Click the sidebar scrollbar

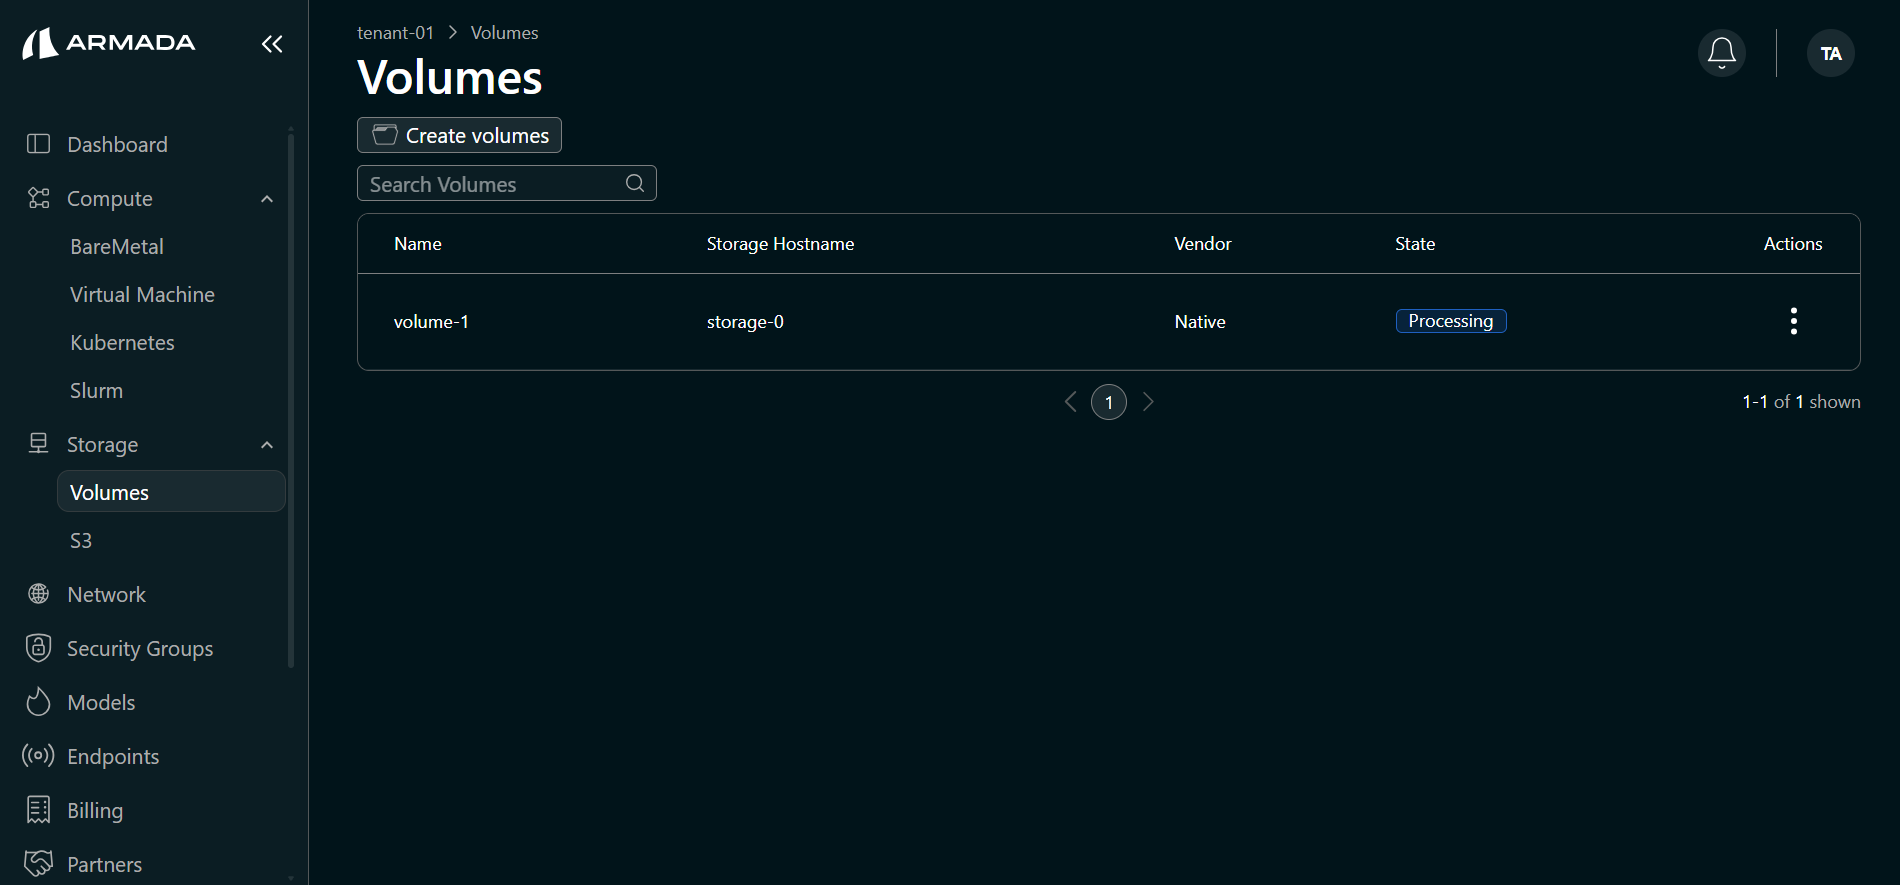[291, 400]
